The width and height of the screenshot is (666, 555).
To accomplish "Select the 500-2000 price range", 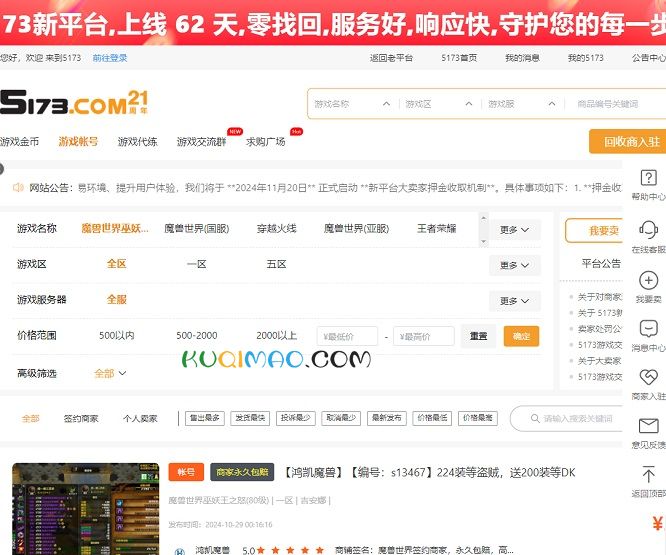I will pos(197,335).
